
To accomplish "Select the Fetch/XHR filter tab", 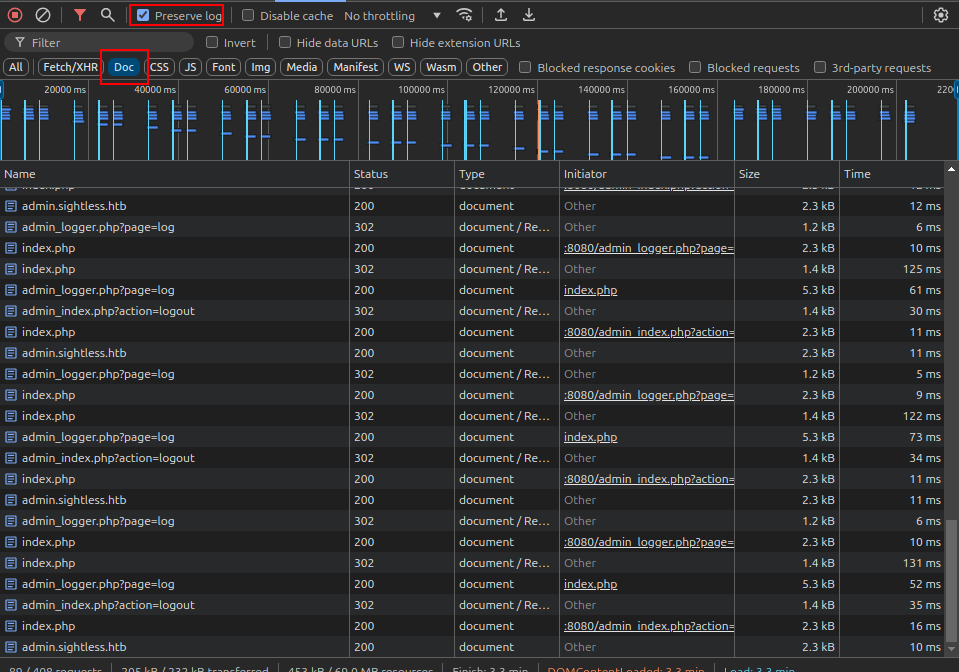I will 69,67.
